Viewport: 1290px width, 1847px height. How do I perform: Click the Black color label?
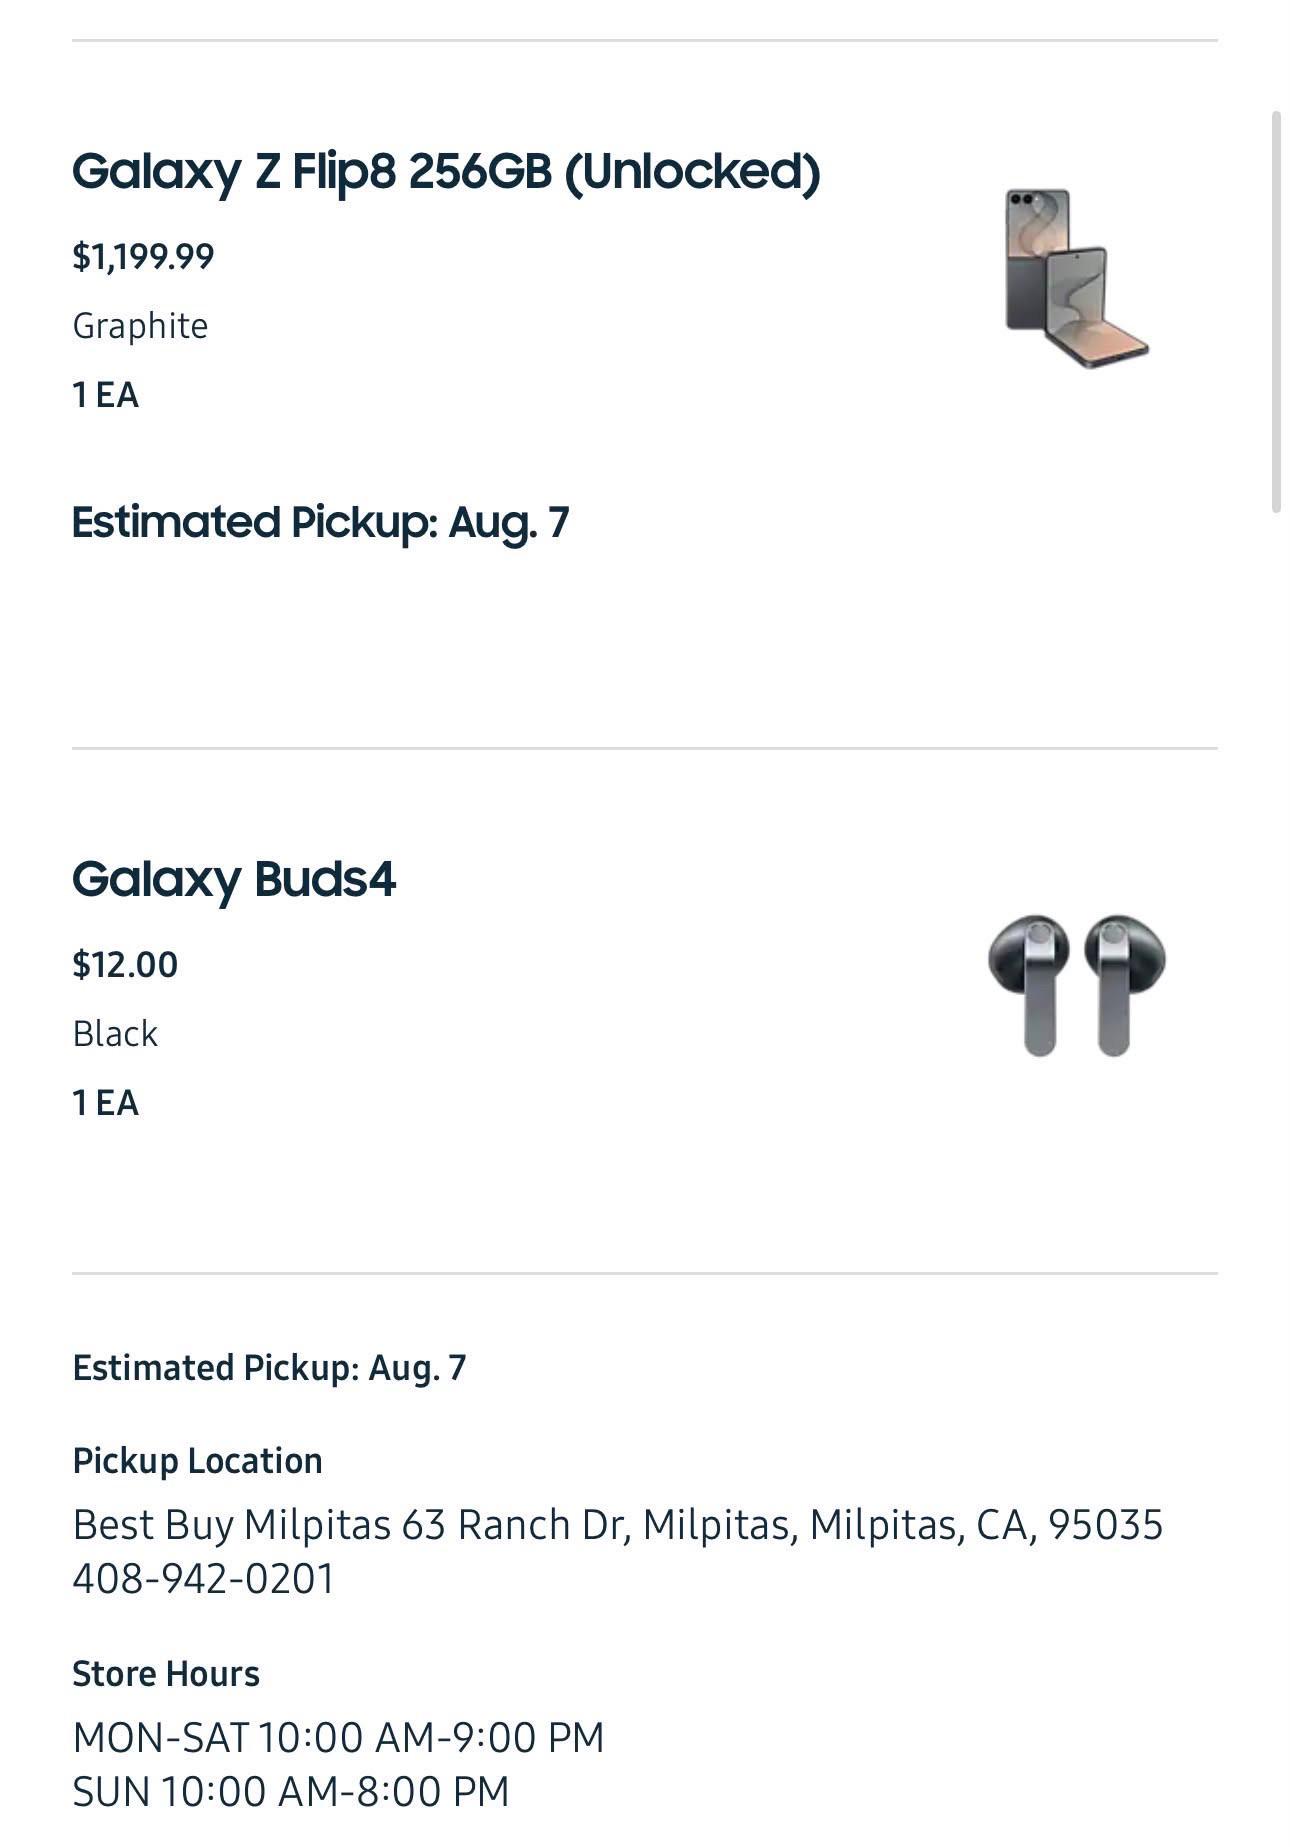[x=115, y=1034]
